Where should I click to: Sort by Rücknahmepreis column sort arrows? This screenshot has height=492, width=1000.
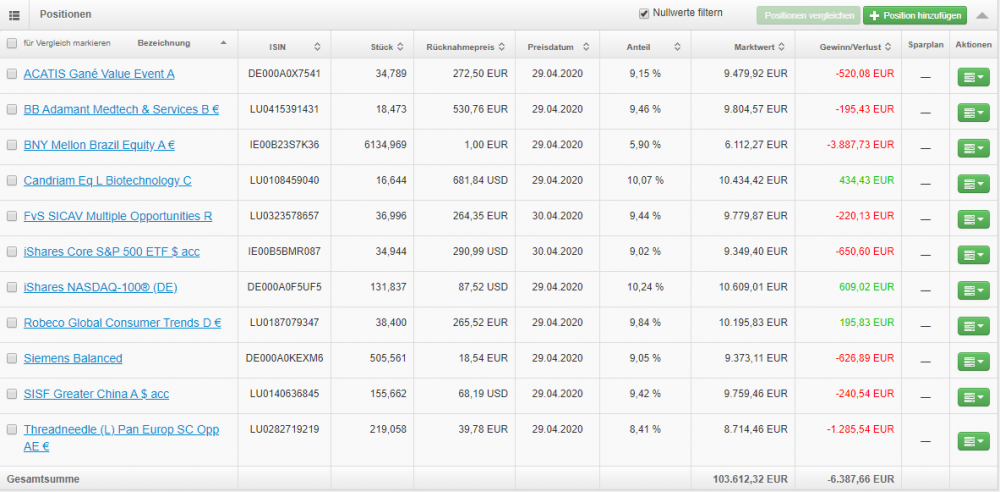click(500, 47)
